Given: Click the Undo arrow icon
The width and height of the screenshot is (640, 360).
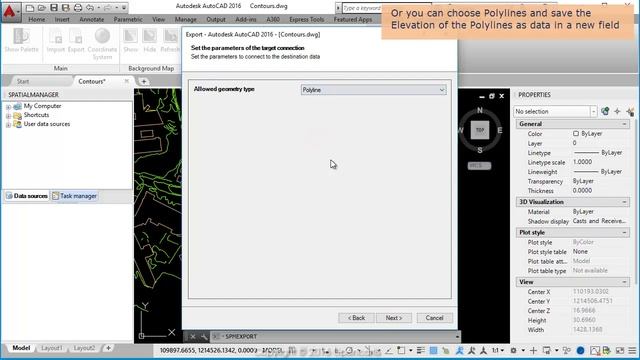Looking at the screenshot, I should [90, 8].
